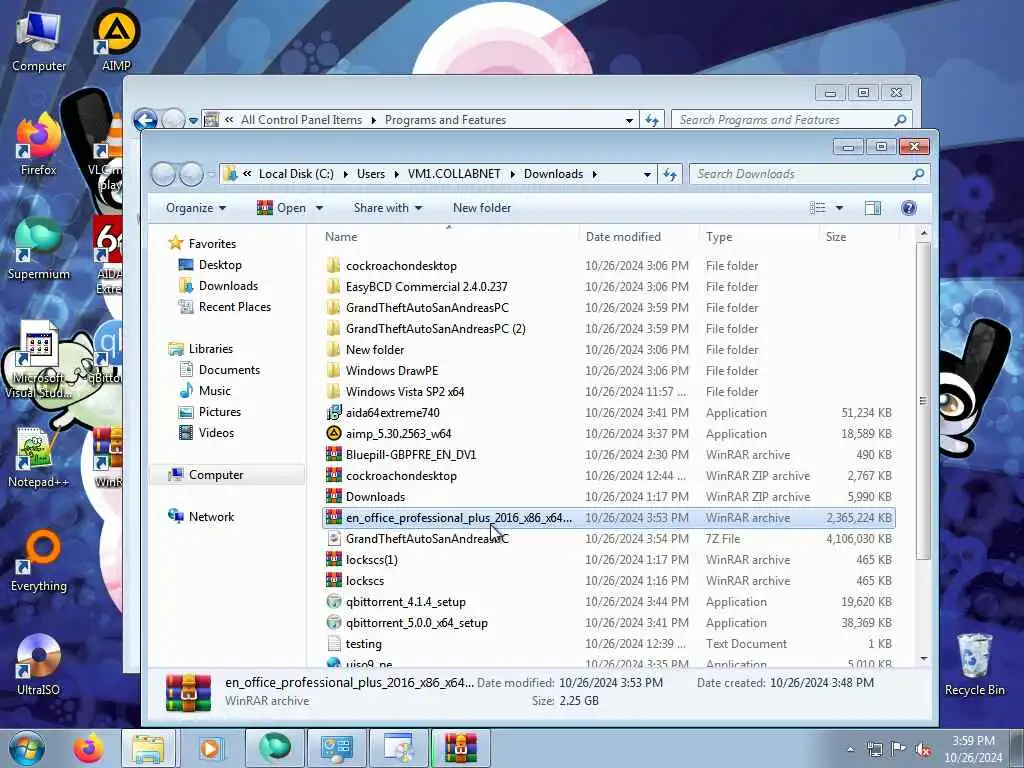This screenshot has width=1024, height=768.
Task: Open the Organize menu
Action: pos(196,208)
